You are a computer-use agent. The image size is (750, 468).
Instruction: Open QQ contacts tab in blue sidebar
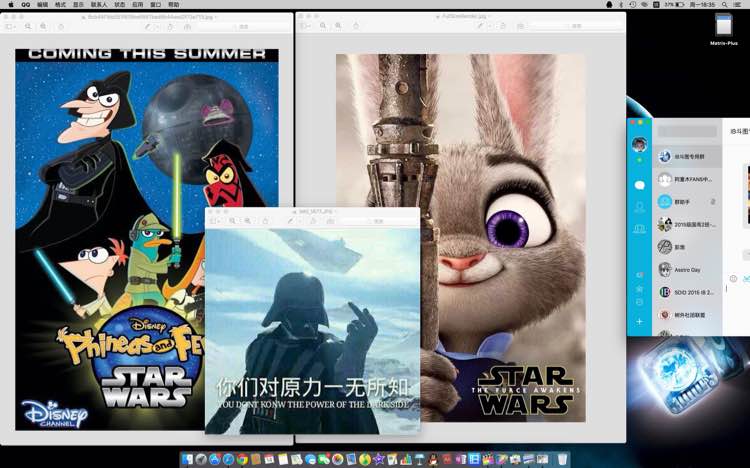pos(640,207)
